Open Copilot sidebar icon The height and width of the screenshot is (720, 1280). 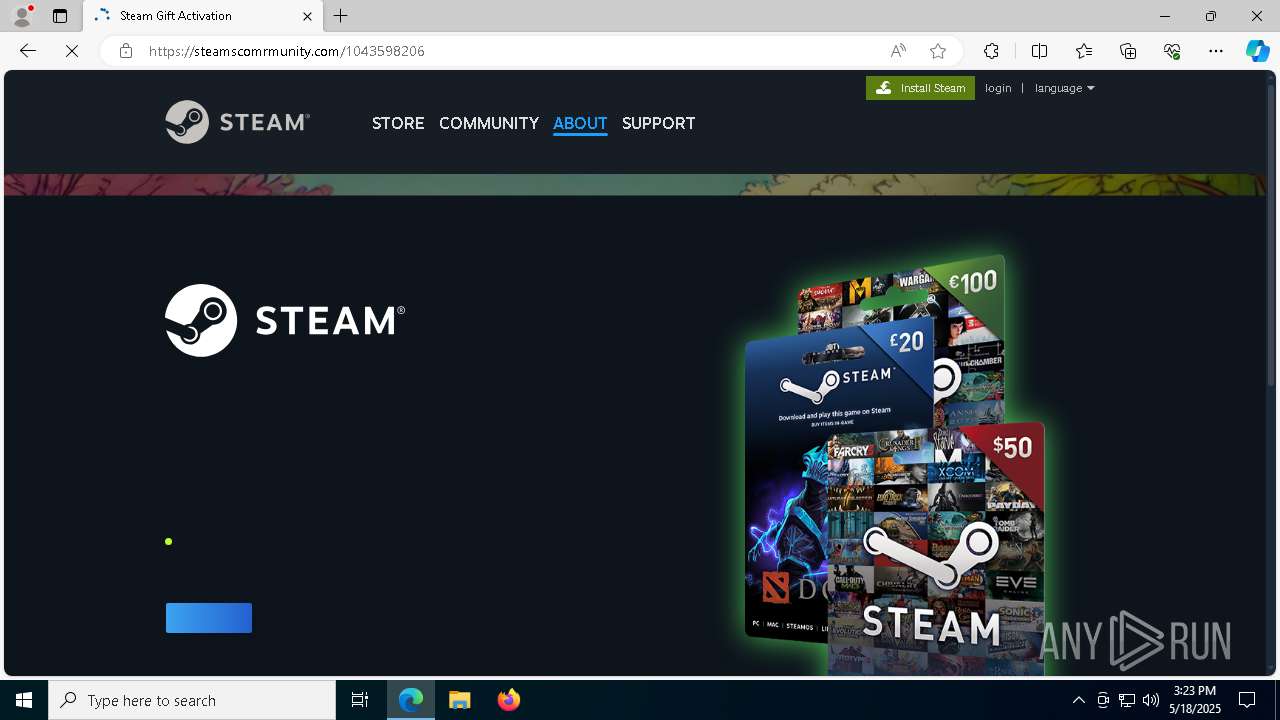coord(1257,51)
